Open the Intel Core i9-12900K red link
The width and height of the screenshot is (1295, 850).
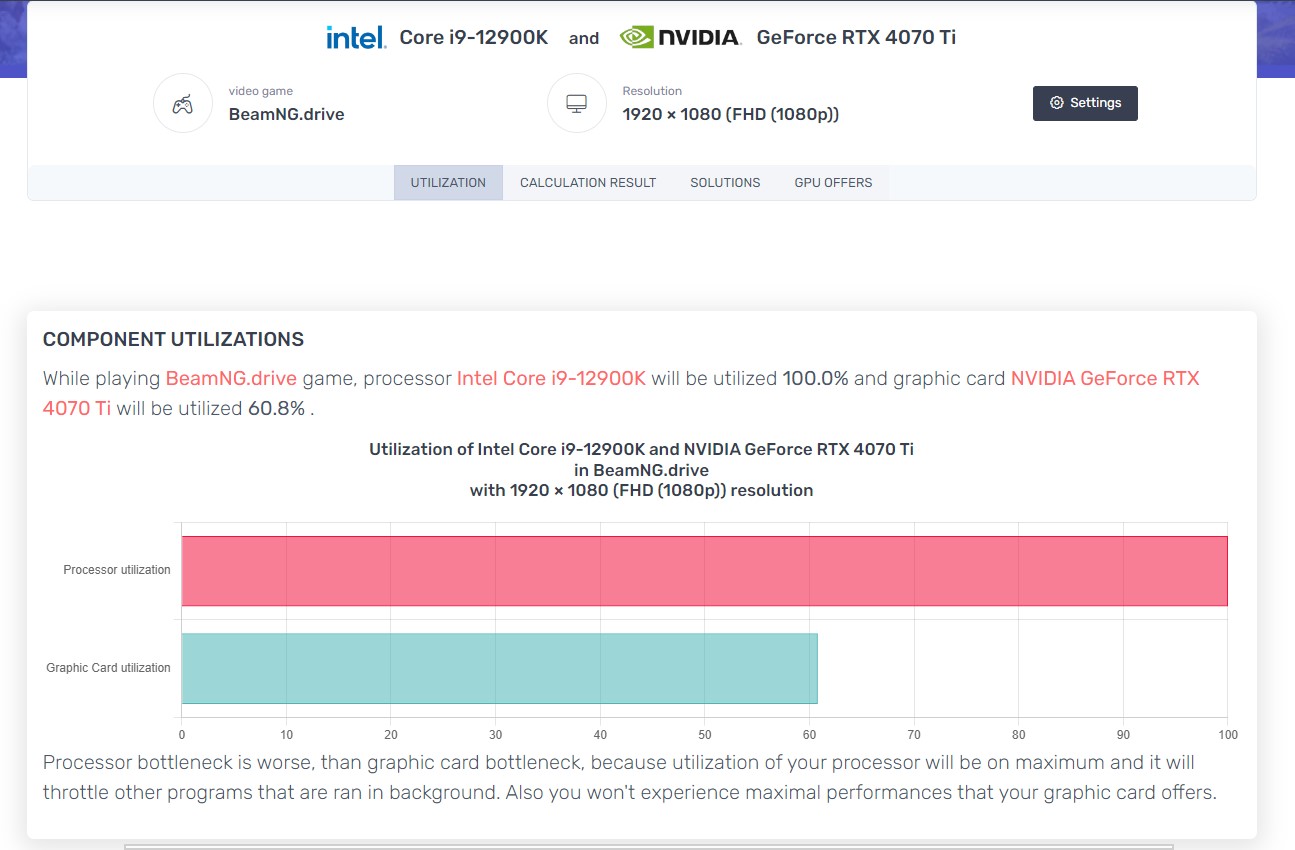pyautogui.click(x=551, y=379)
